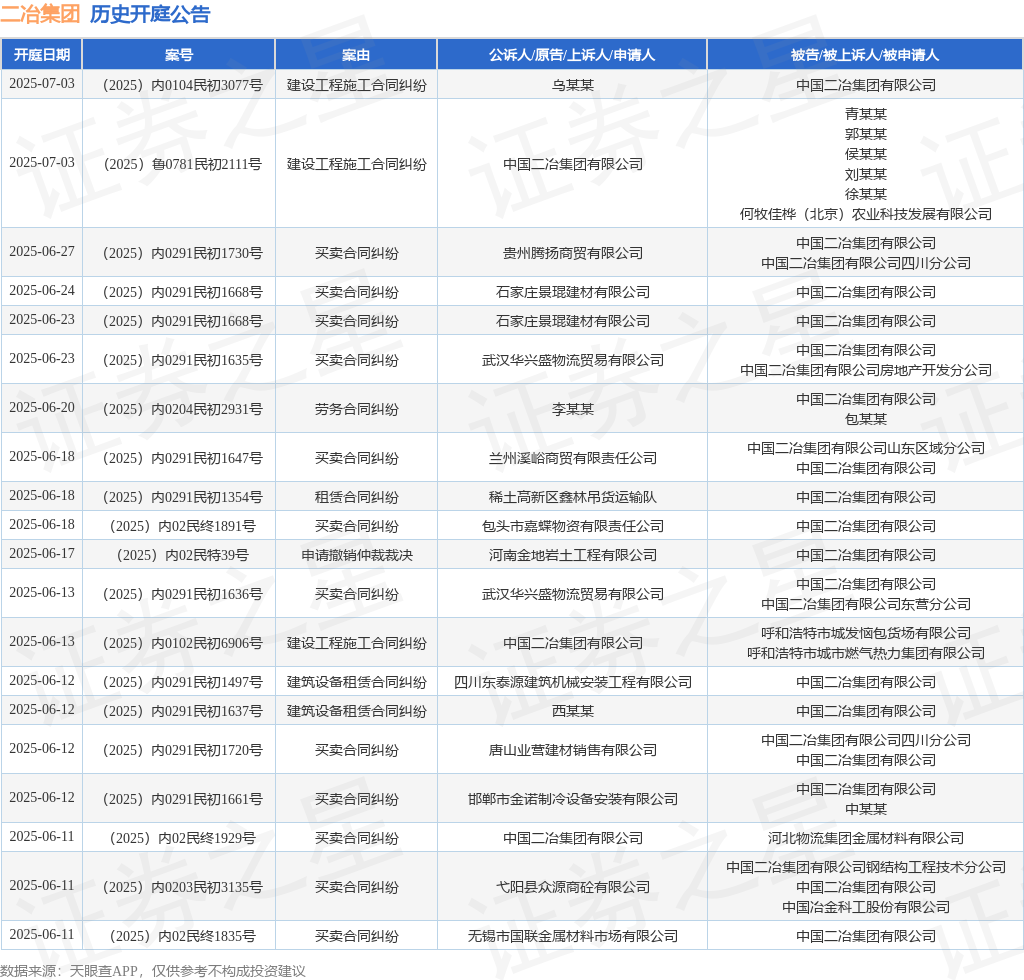Click defendant 侯某某
Image resolution: width=1024 pixels, height=980 pixels.
866,154
